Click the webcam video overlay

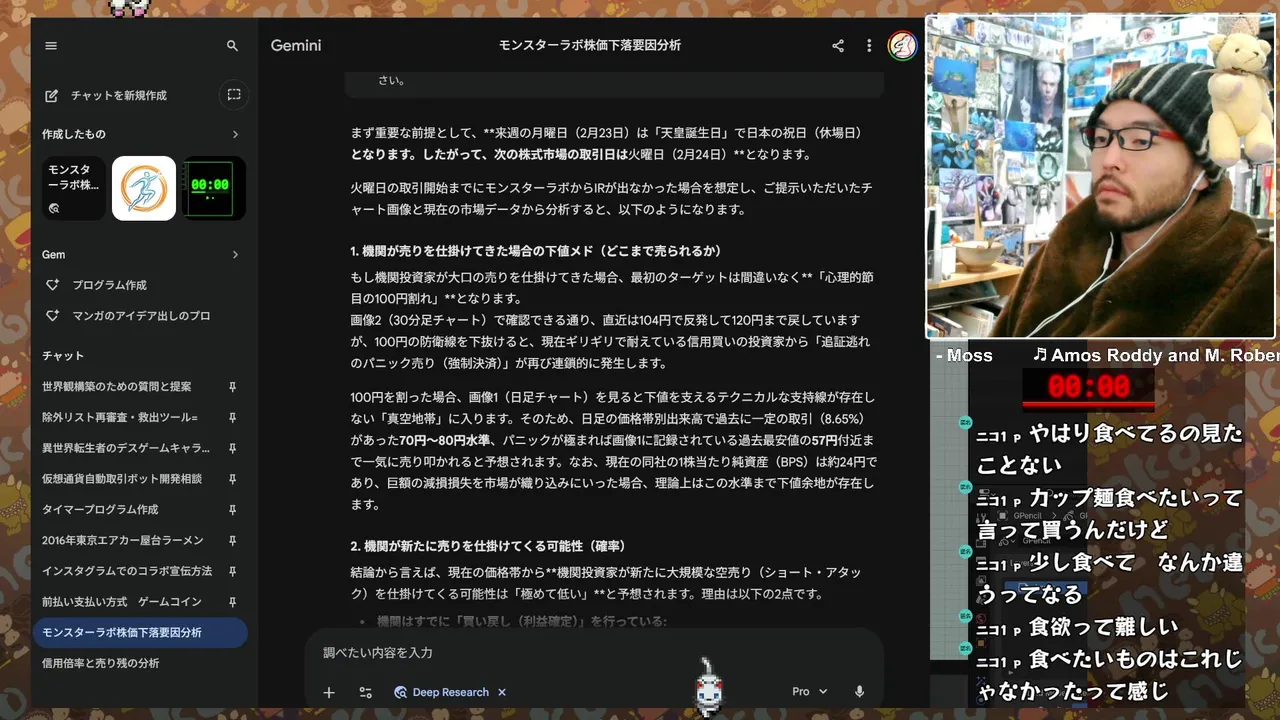1100,177
